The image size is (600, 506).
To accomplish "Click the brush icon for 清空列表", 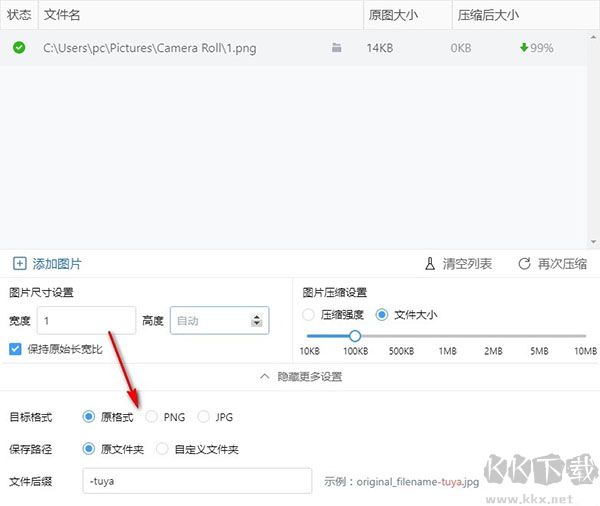I will tap(430, 264).
